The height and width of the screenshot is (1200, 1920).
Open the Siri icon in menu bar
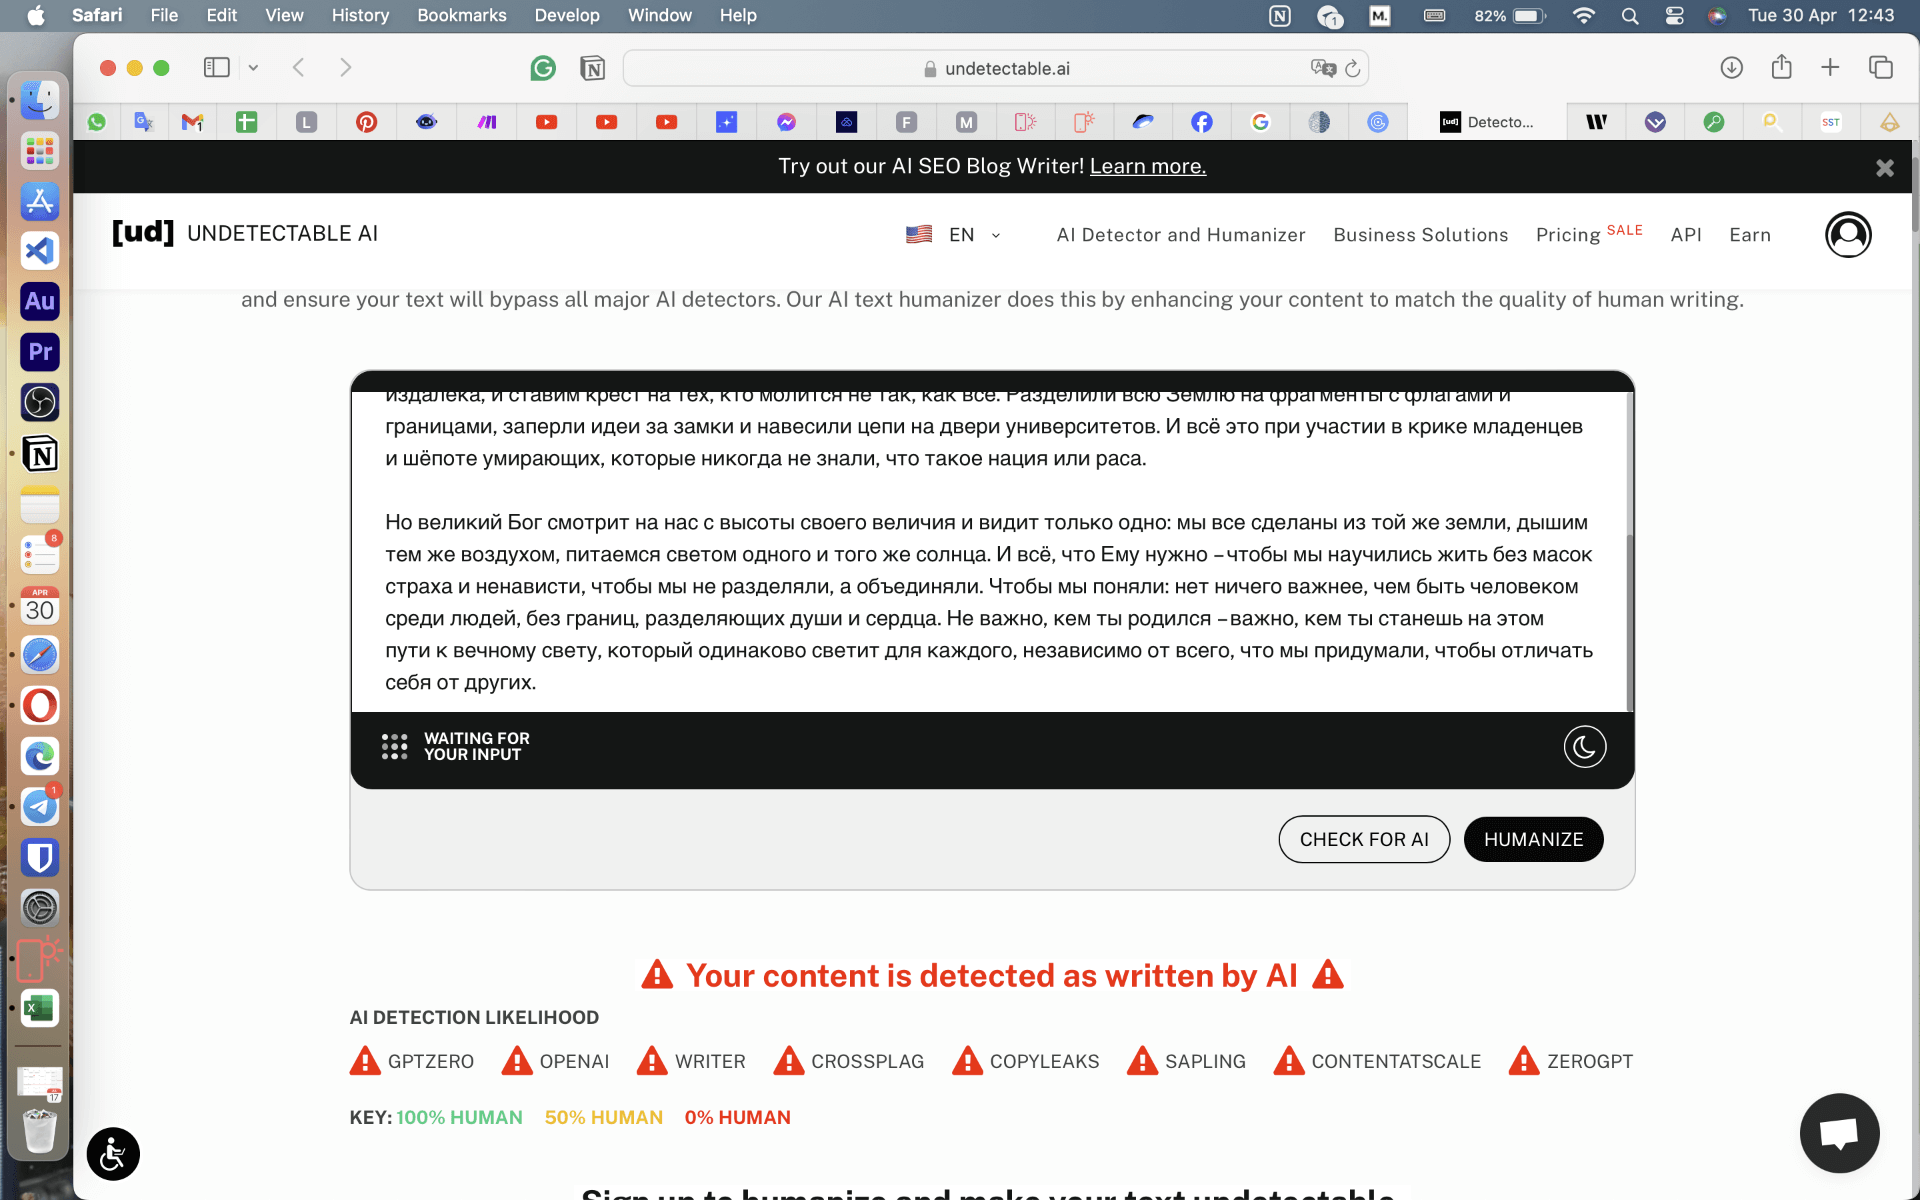pyautogui.click(x=1718, y=16)
